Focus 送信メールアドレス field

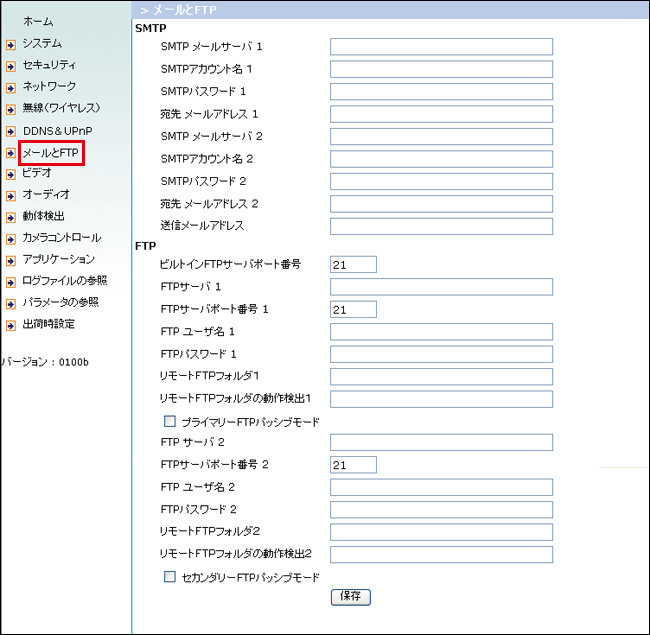441,226
